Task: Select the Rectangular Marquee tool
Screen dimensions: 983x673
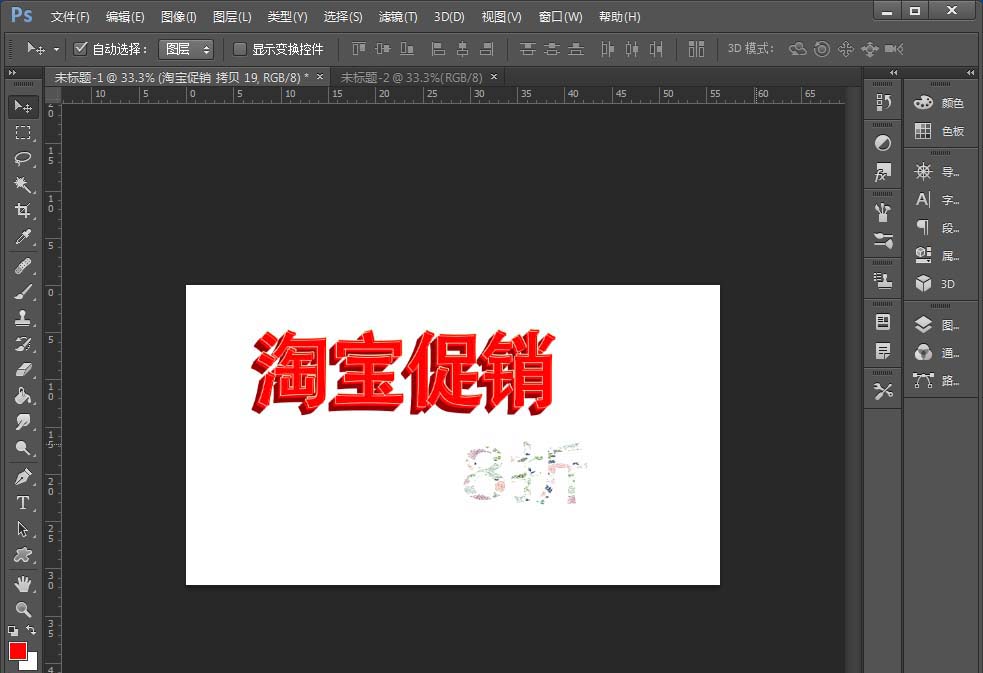Action: click(23, 132)
